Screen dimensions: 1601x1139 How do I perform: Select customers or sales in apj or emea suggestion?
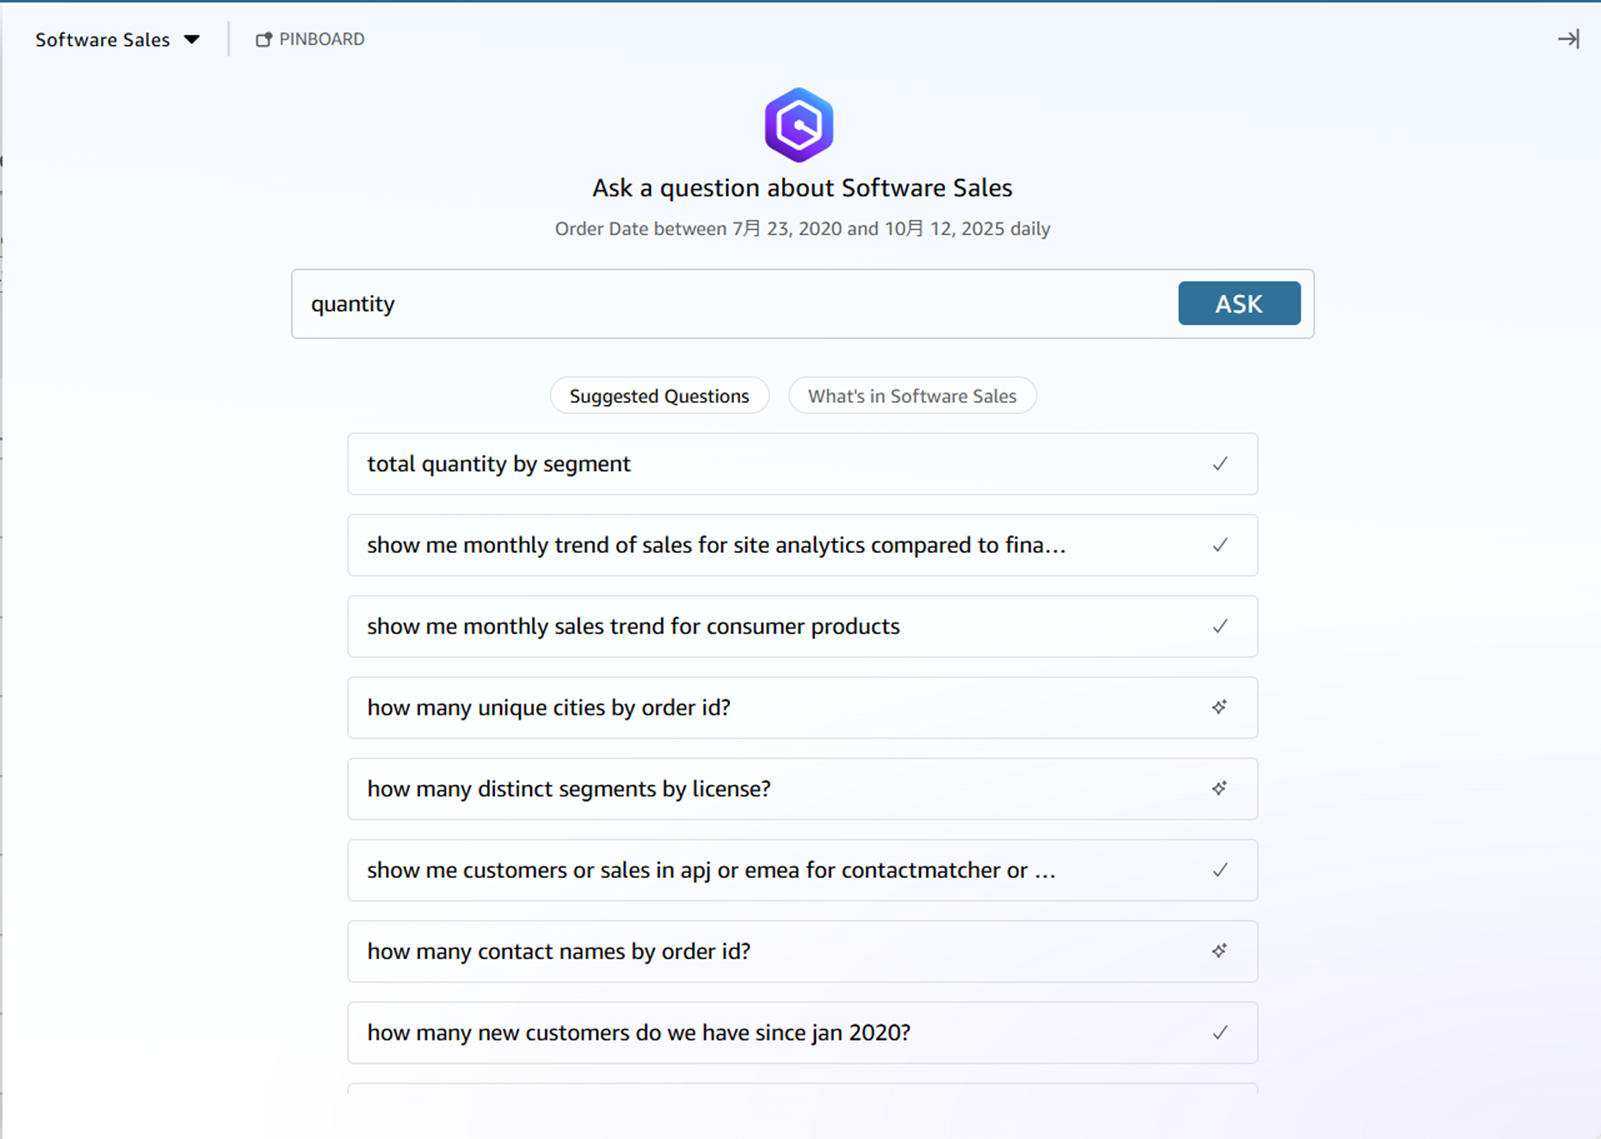802,870
